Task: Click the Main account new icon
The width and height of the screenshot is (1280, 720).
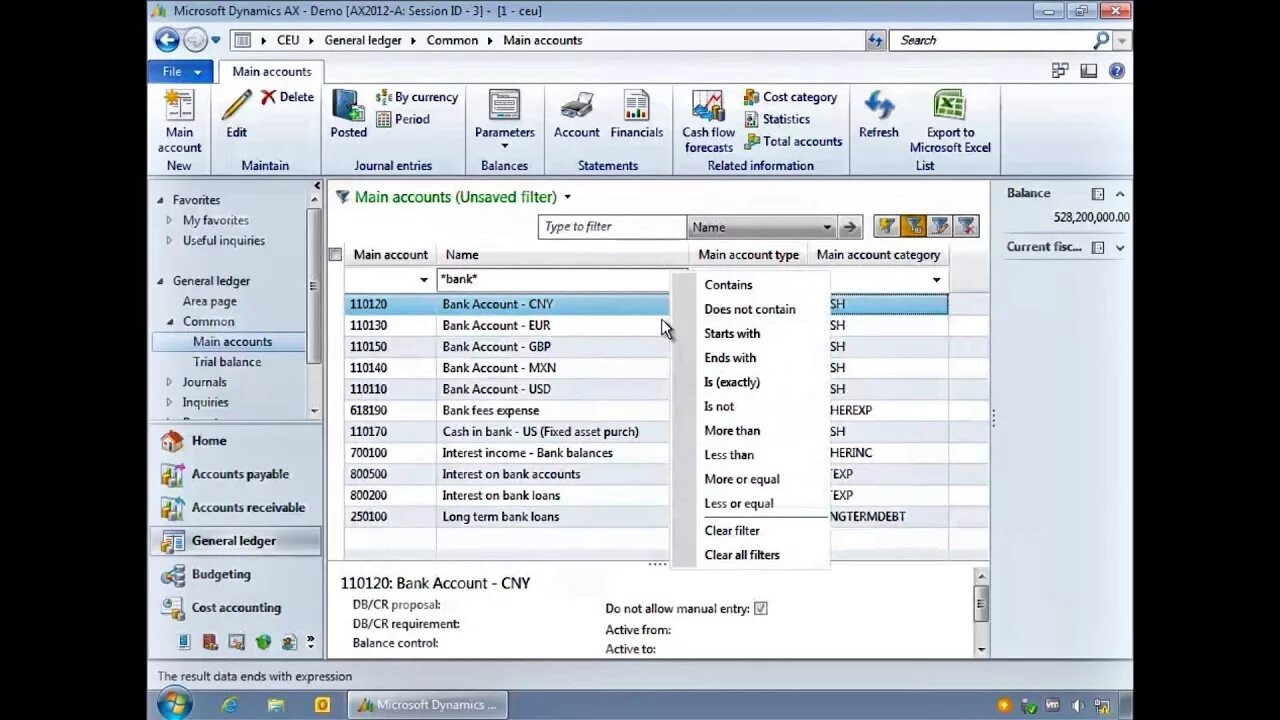Action: (x=179, y=106)
